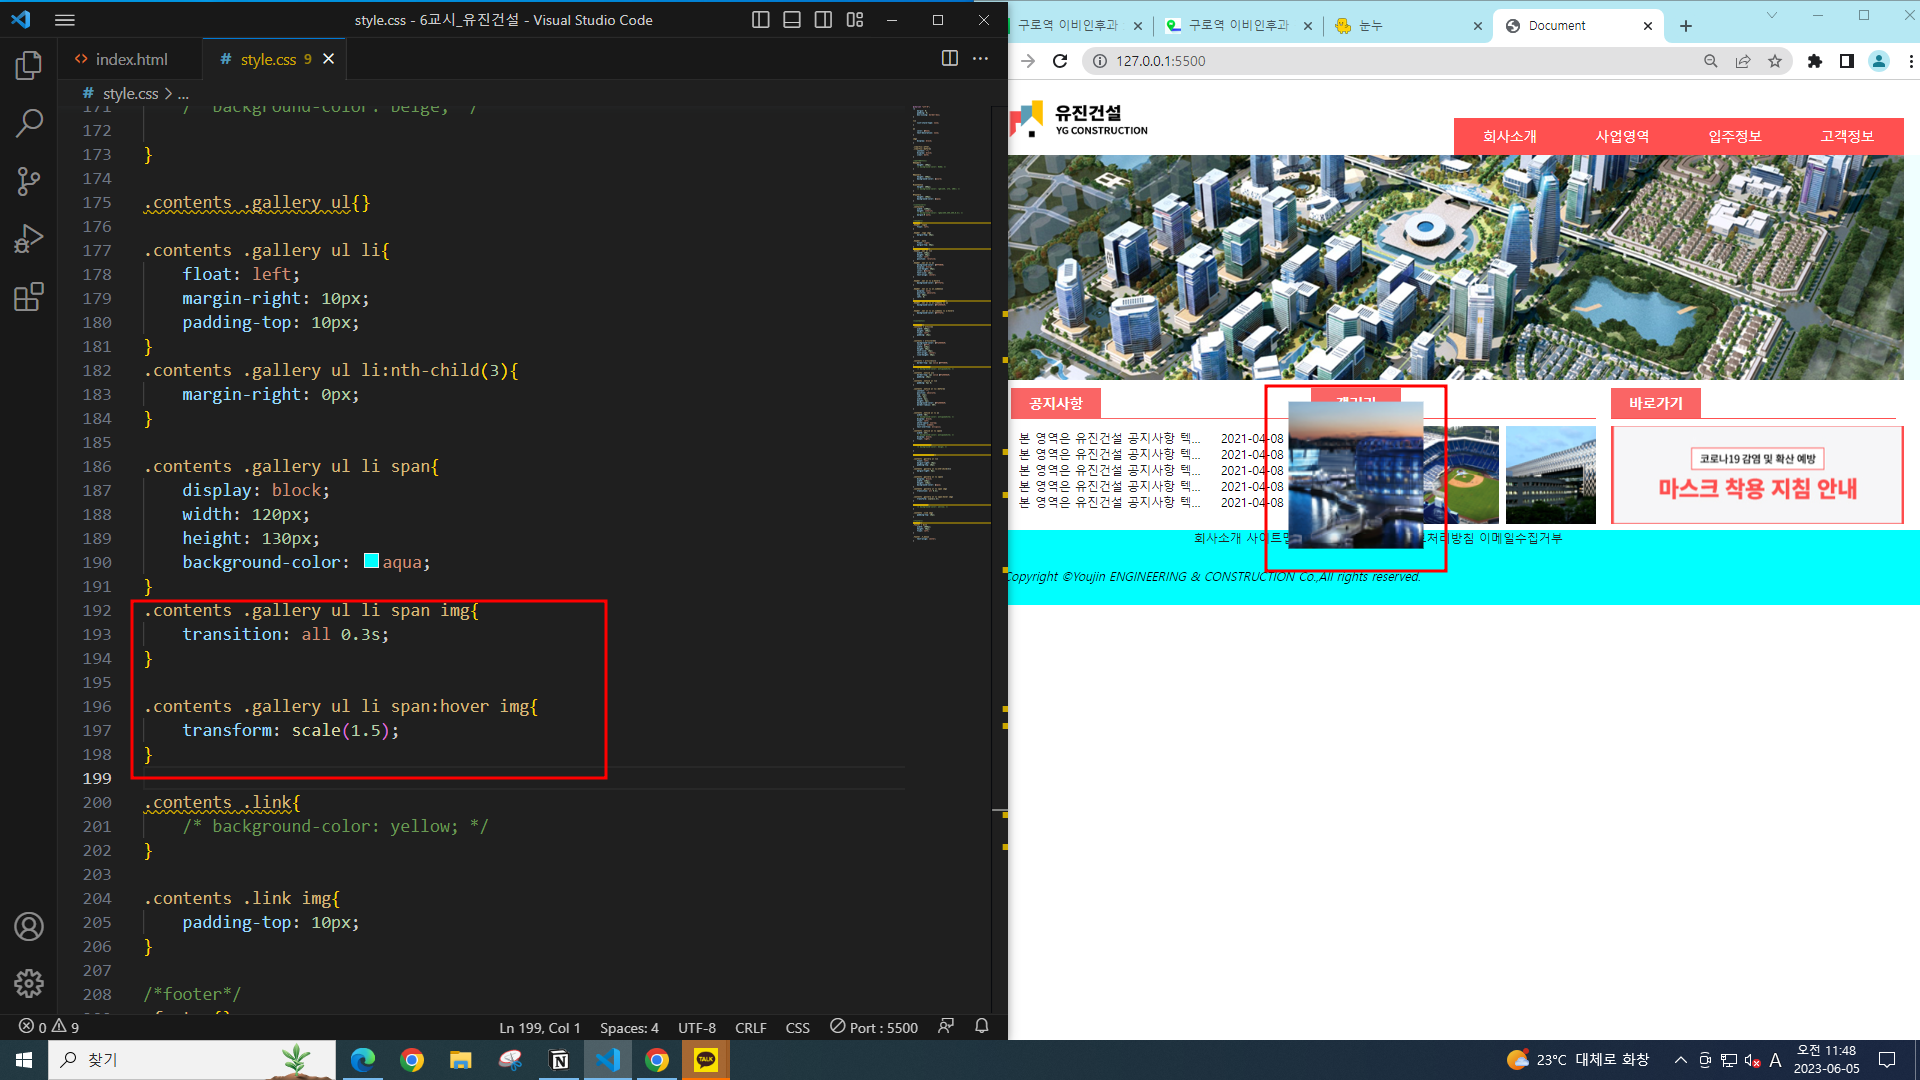Toggle the primary side bar layout button
Viewport: 1920px width, 1080px height.
[x=760, y=20]
